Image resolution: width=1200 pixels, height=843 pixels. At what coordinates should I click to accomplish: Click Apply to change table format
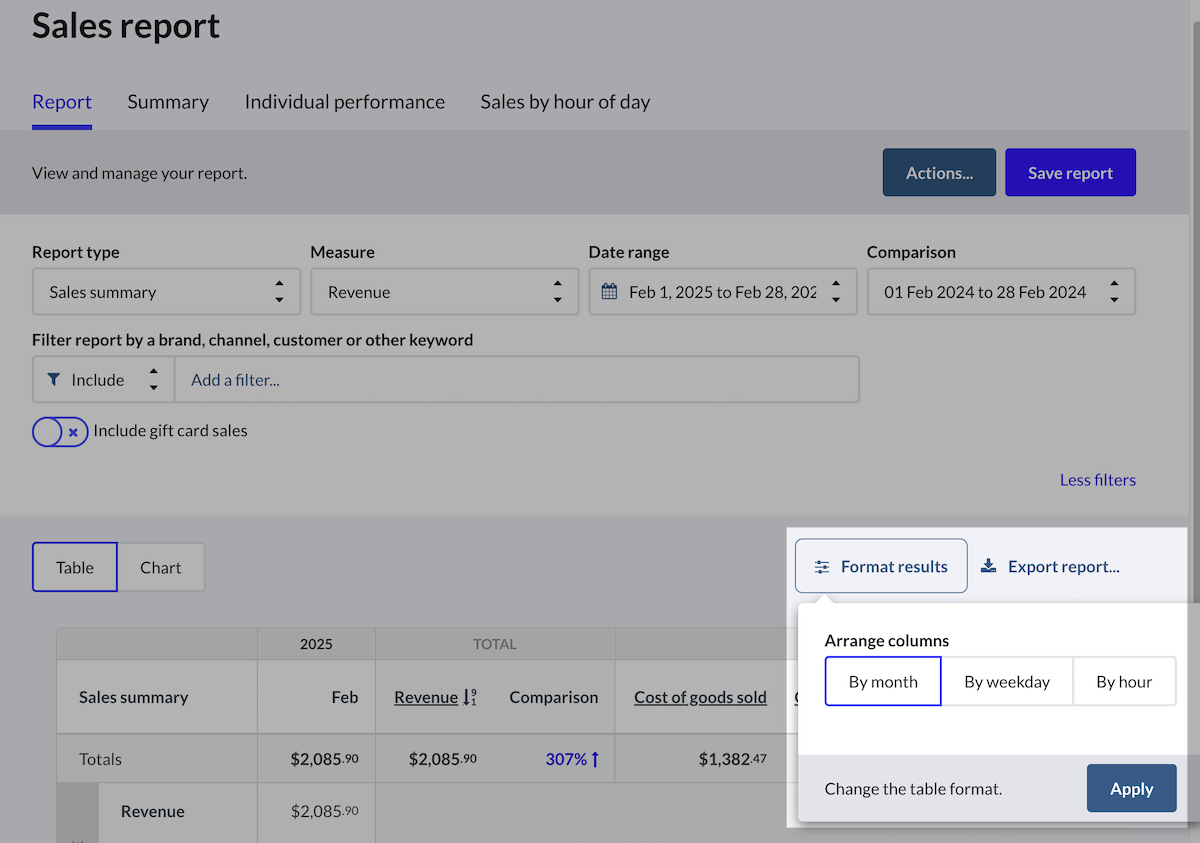1131,789
